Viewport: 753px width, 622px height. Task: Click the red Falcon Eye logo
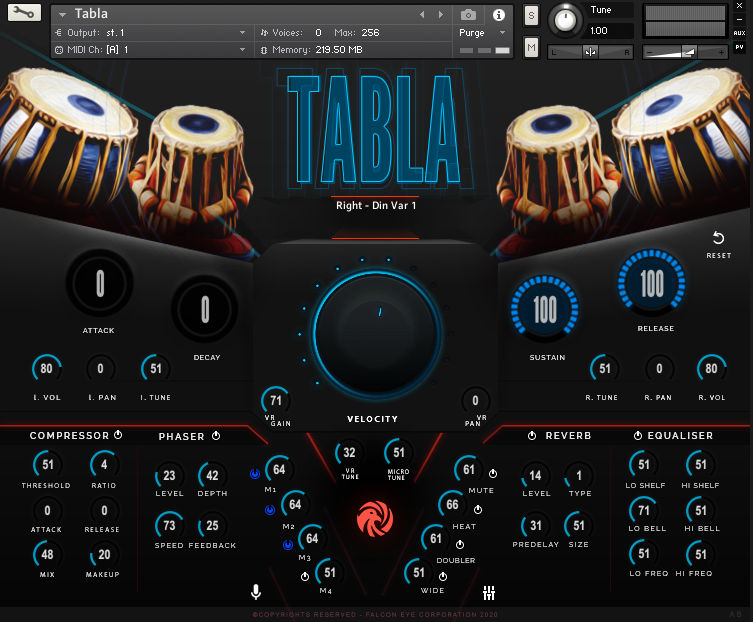pos(375,517)
